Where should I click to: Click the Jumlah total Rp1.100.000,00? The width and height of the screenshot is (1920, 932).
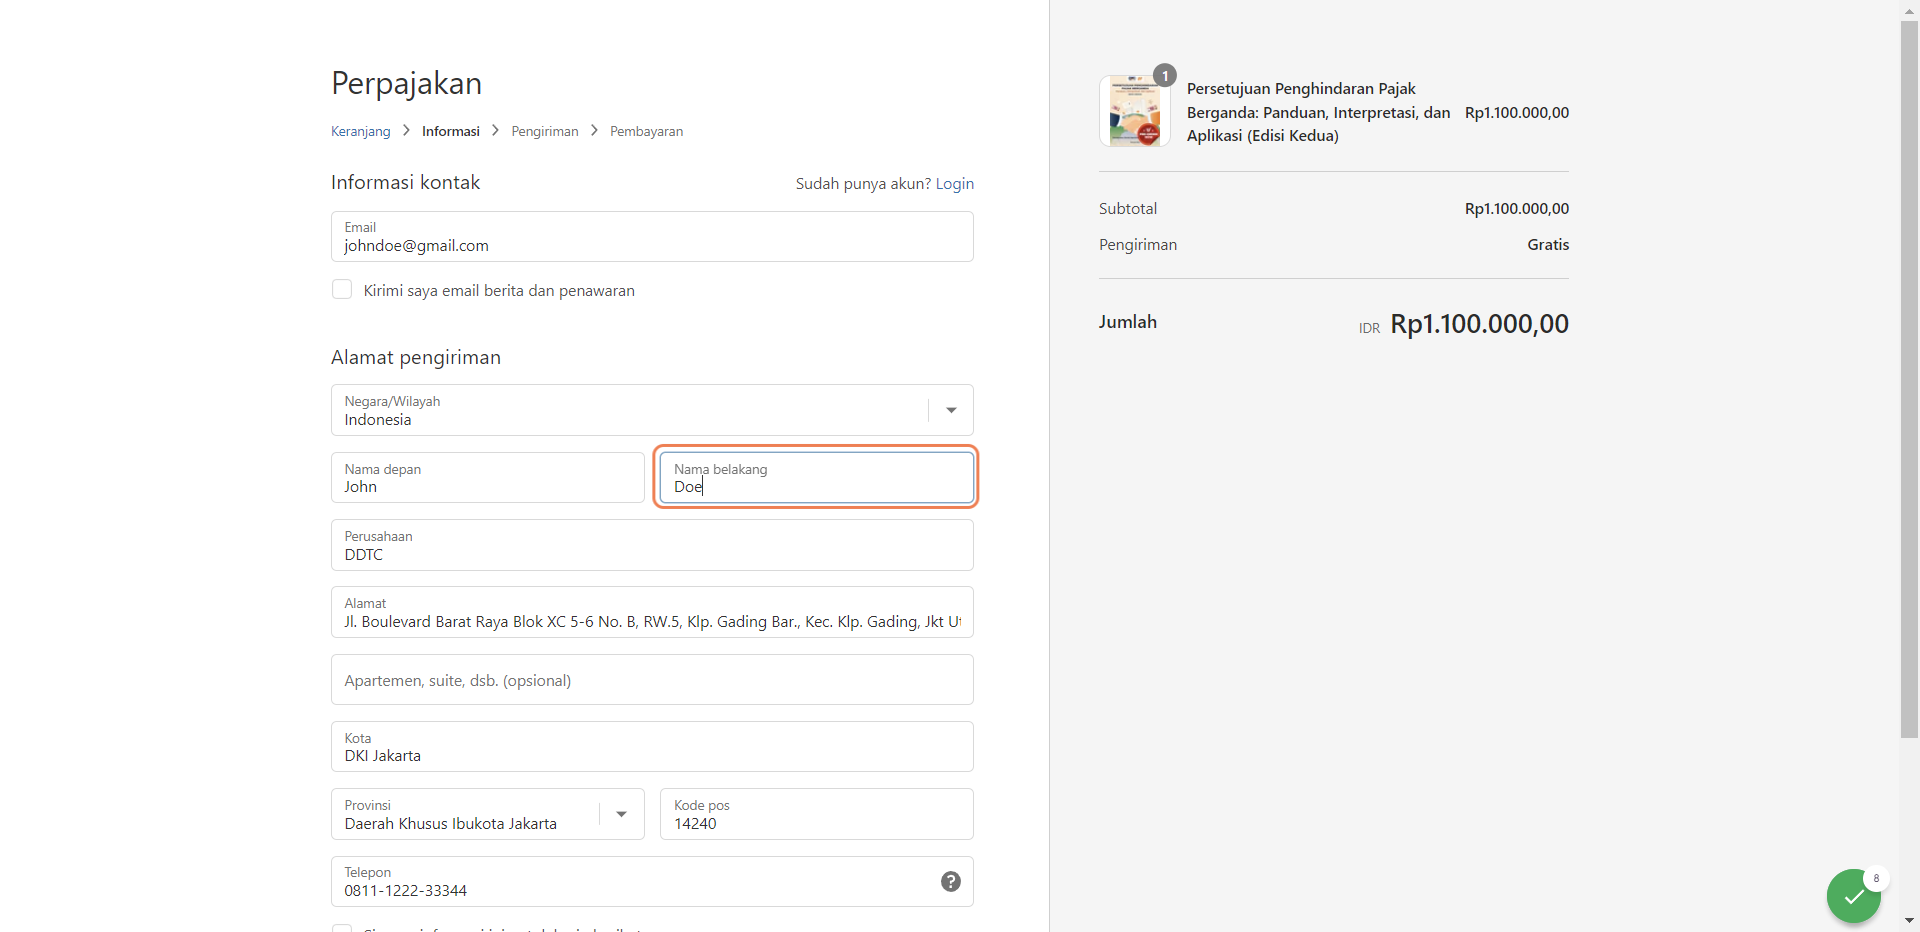[1479, 324]
